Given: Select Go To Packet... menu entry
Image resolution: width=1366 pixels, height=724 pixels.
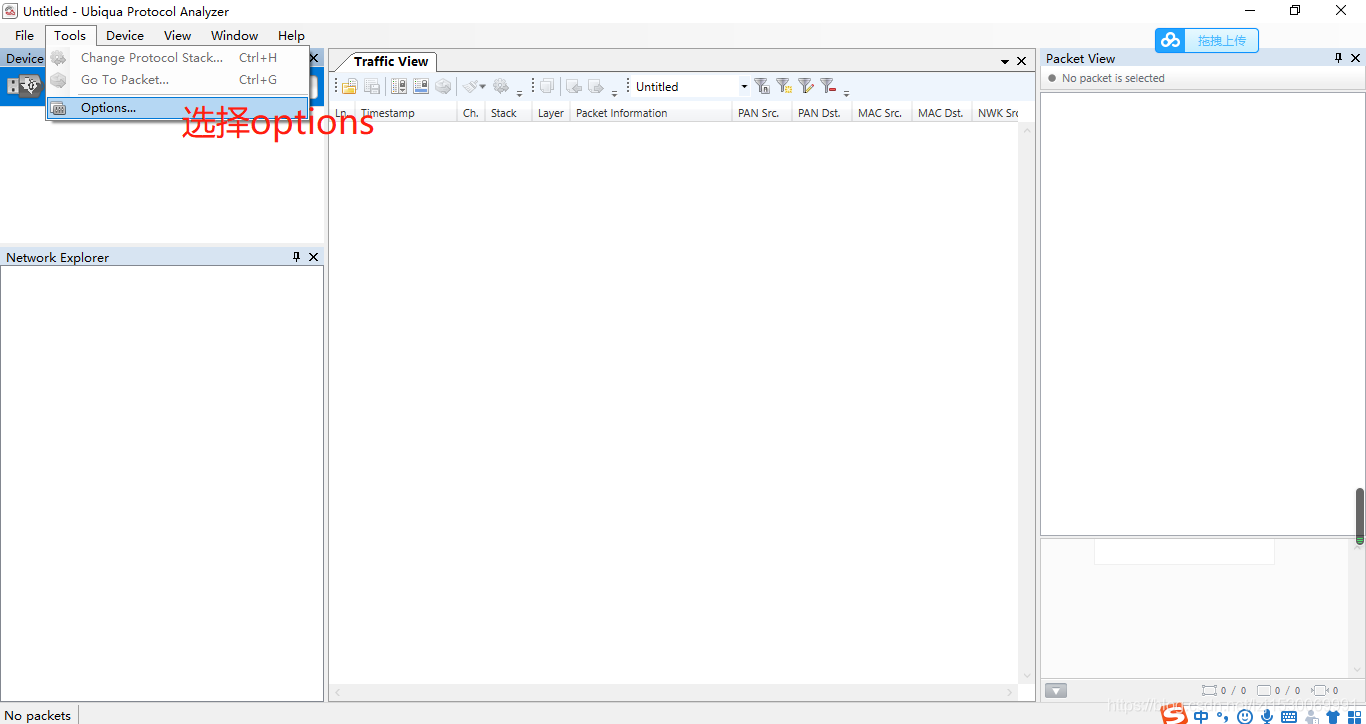Looking at the screenshot, I should (178, 80).
